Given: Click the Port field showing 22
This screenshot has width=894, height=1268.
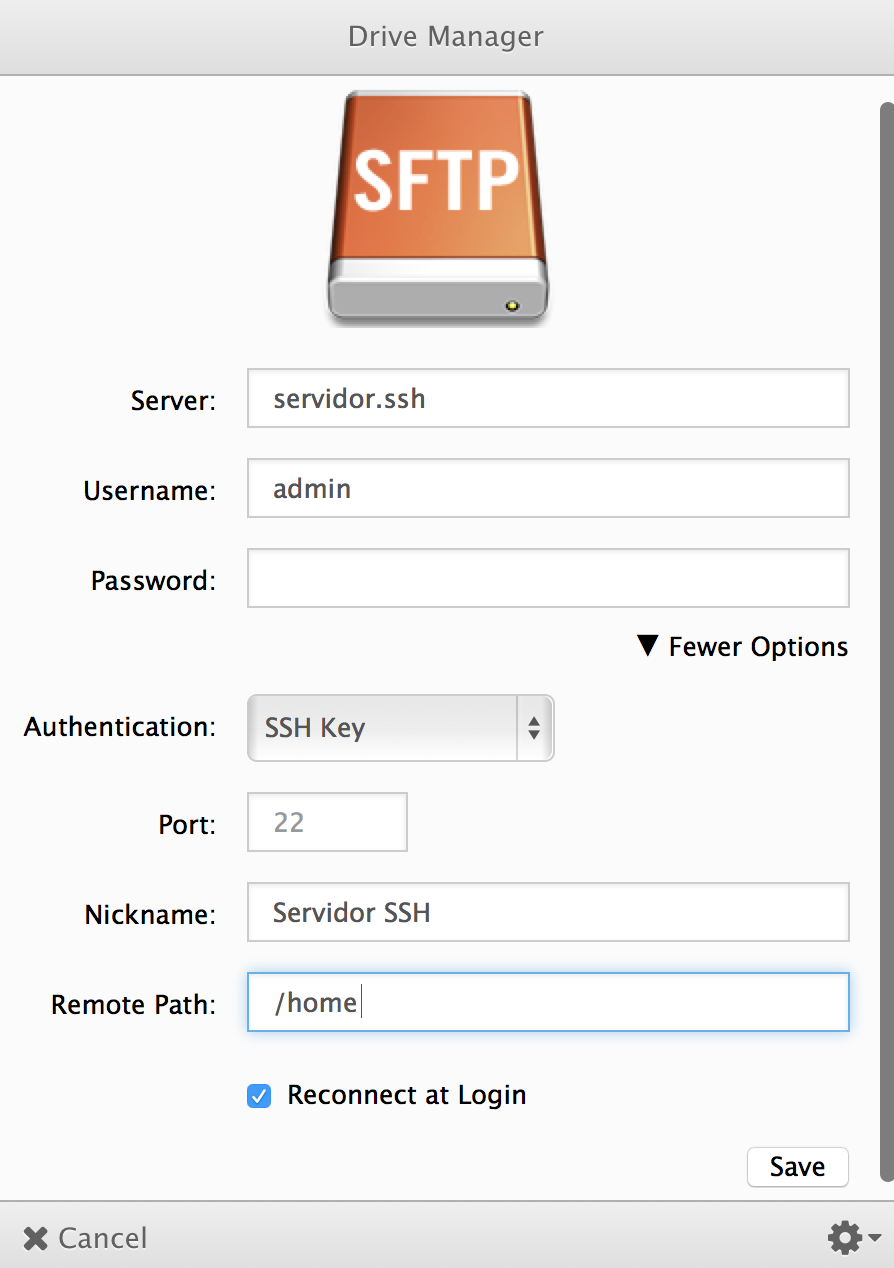Looking at the screenshot, I should [x=327, y=822].
